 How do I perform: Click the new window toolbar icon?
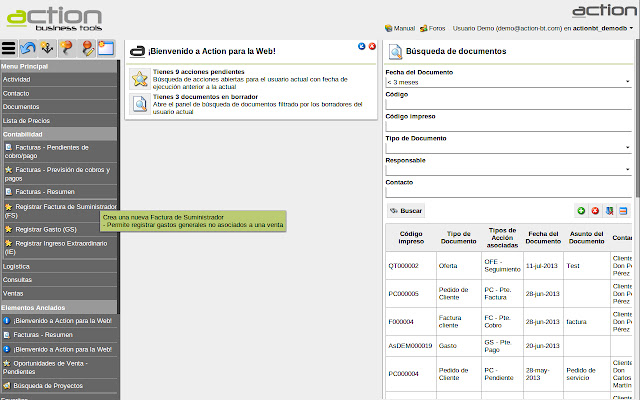106,49
